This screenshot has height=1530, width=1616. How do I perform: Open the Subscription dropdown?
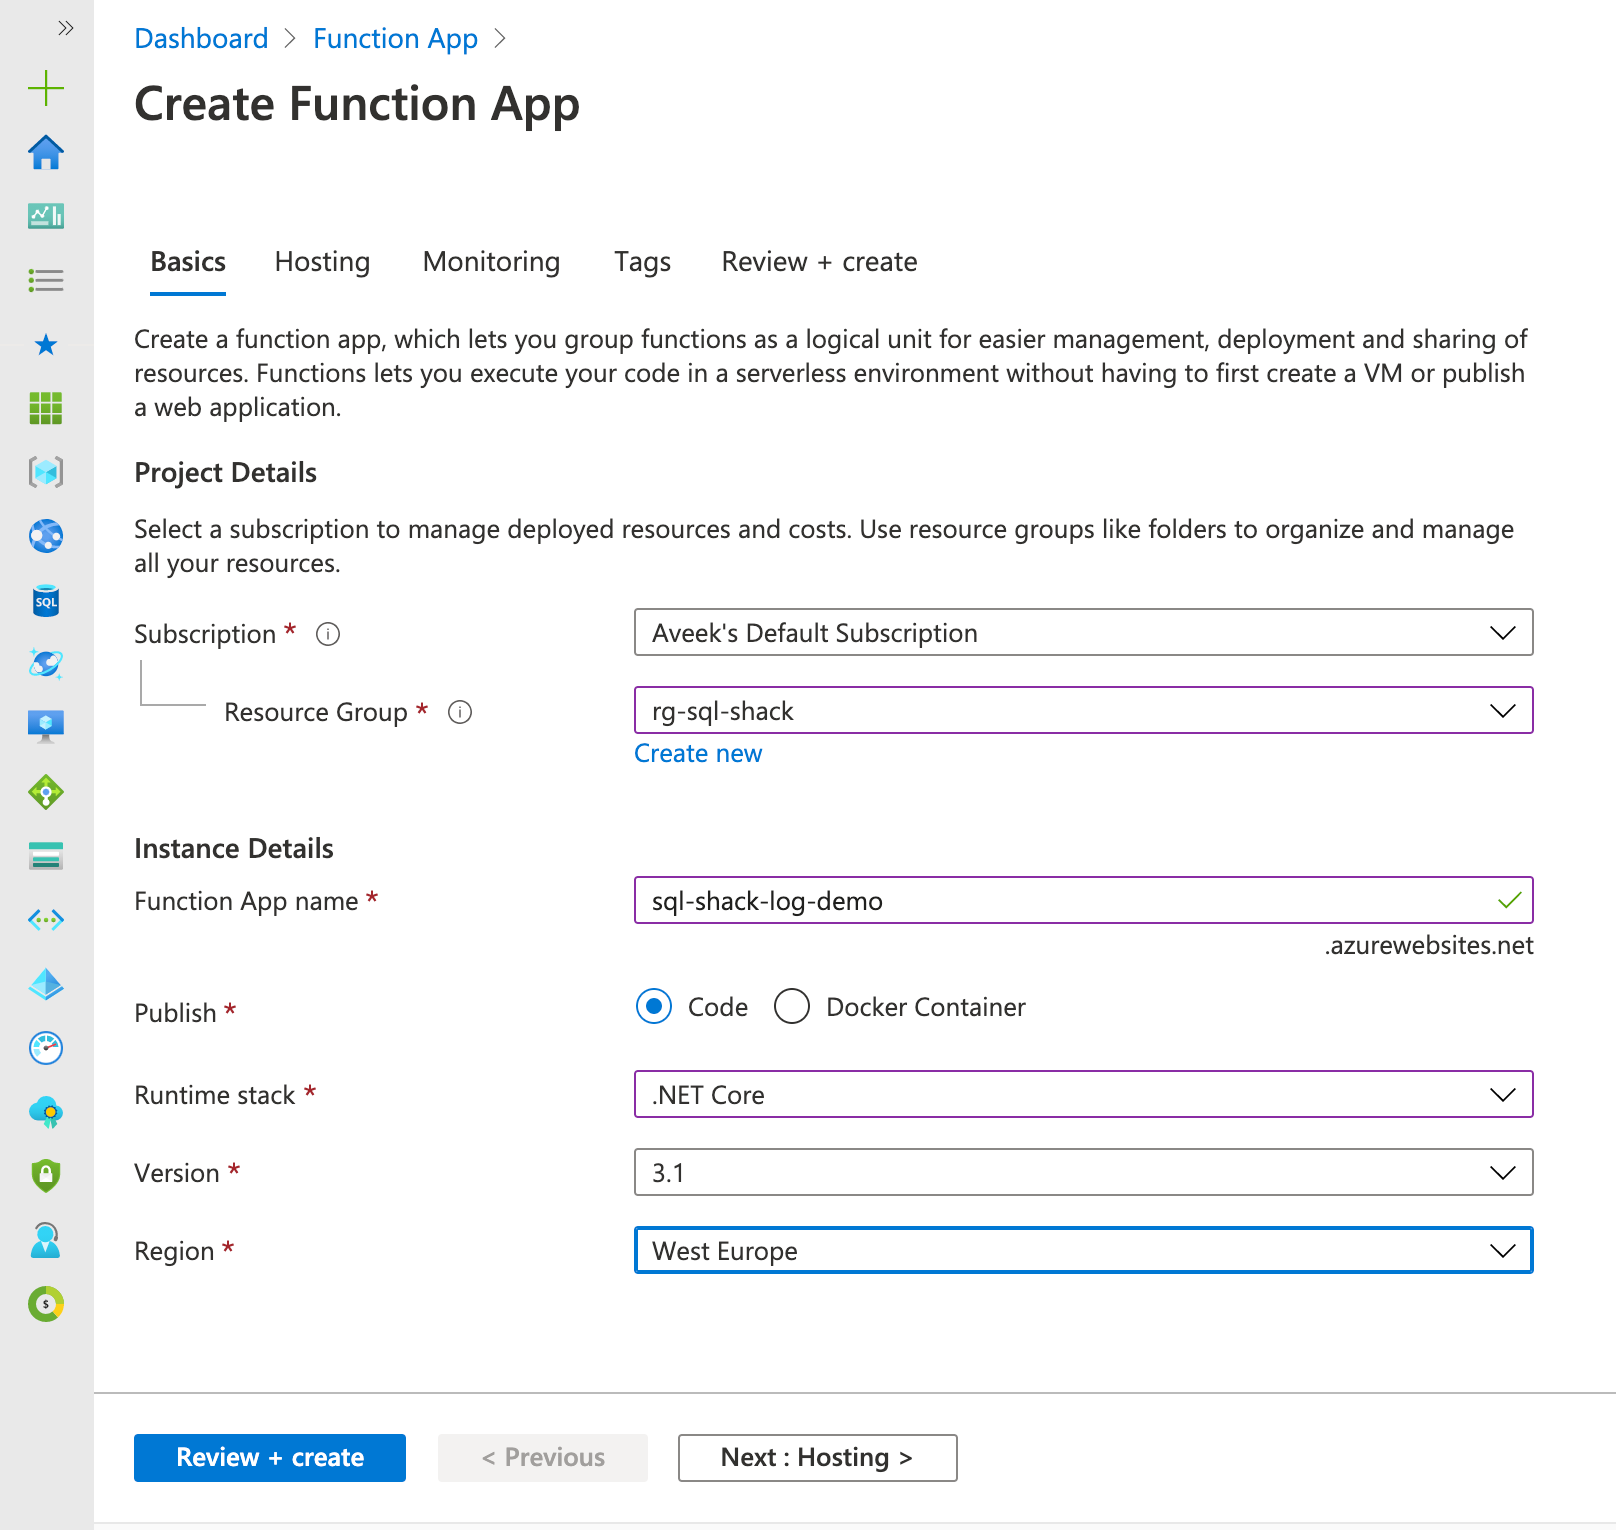(1083, 633)
